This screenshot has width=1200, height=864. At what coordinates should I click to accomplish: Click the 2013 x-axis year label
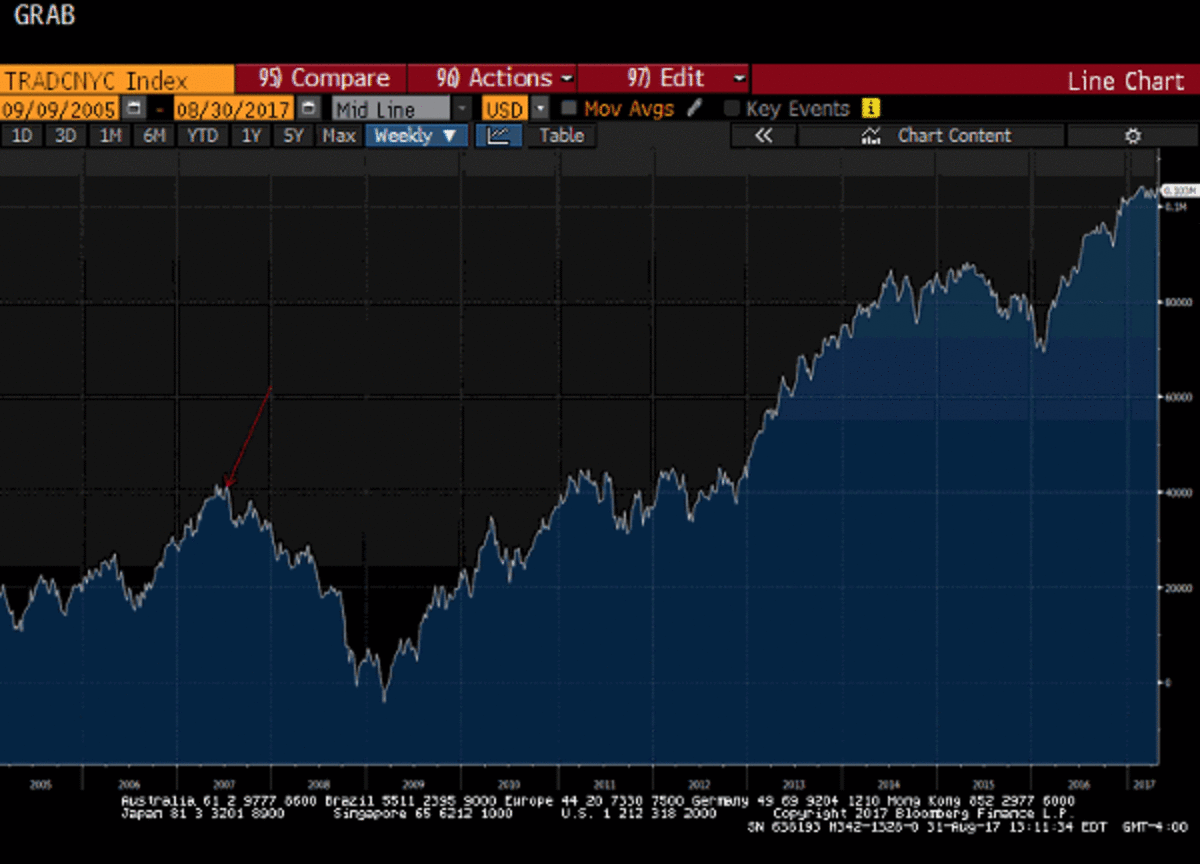[793, 785]
